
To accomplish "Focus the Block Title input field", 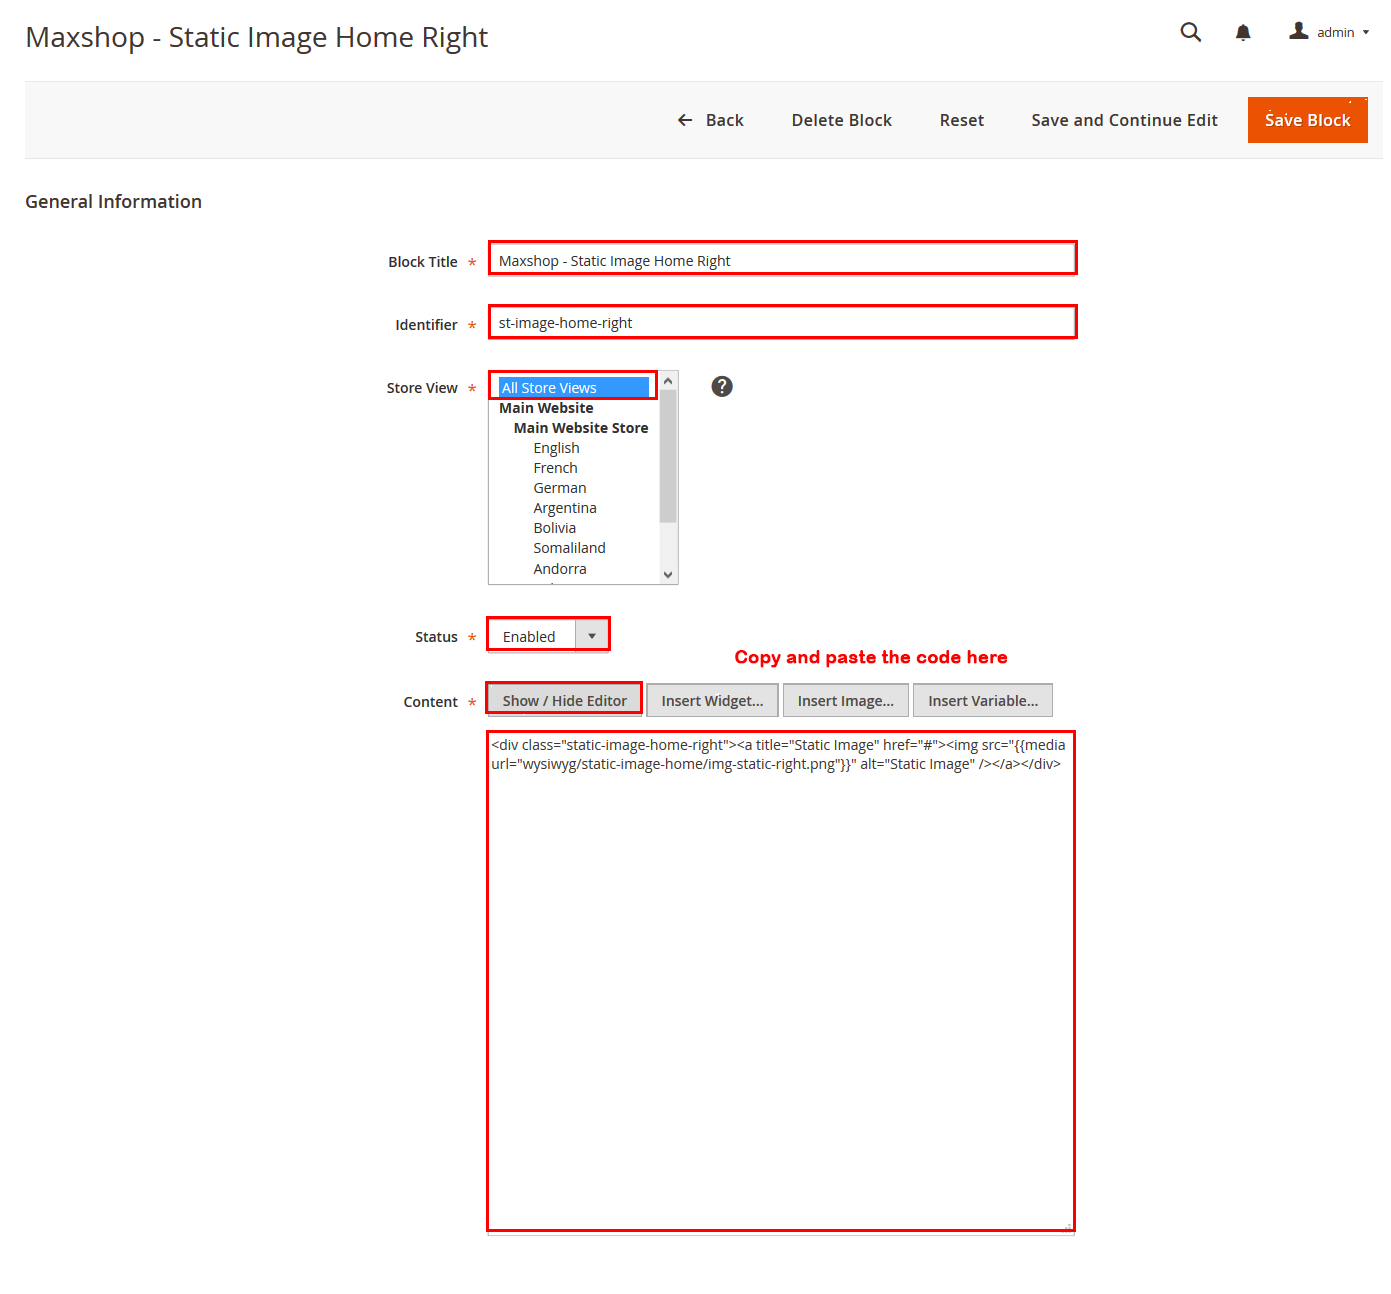I will (782, 258).
